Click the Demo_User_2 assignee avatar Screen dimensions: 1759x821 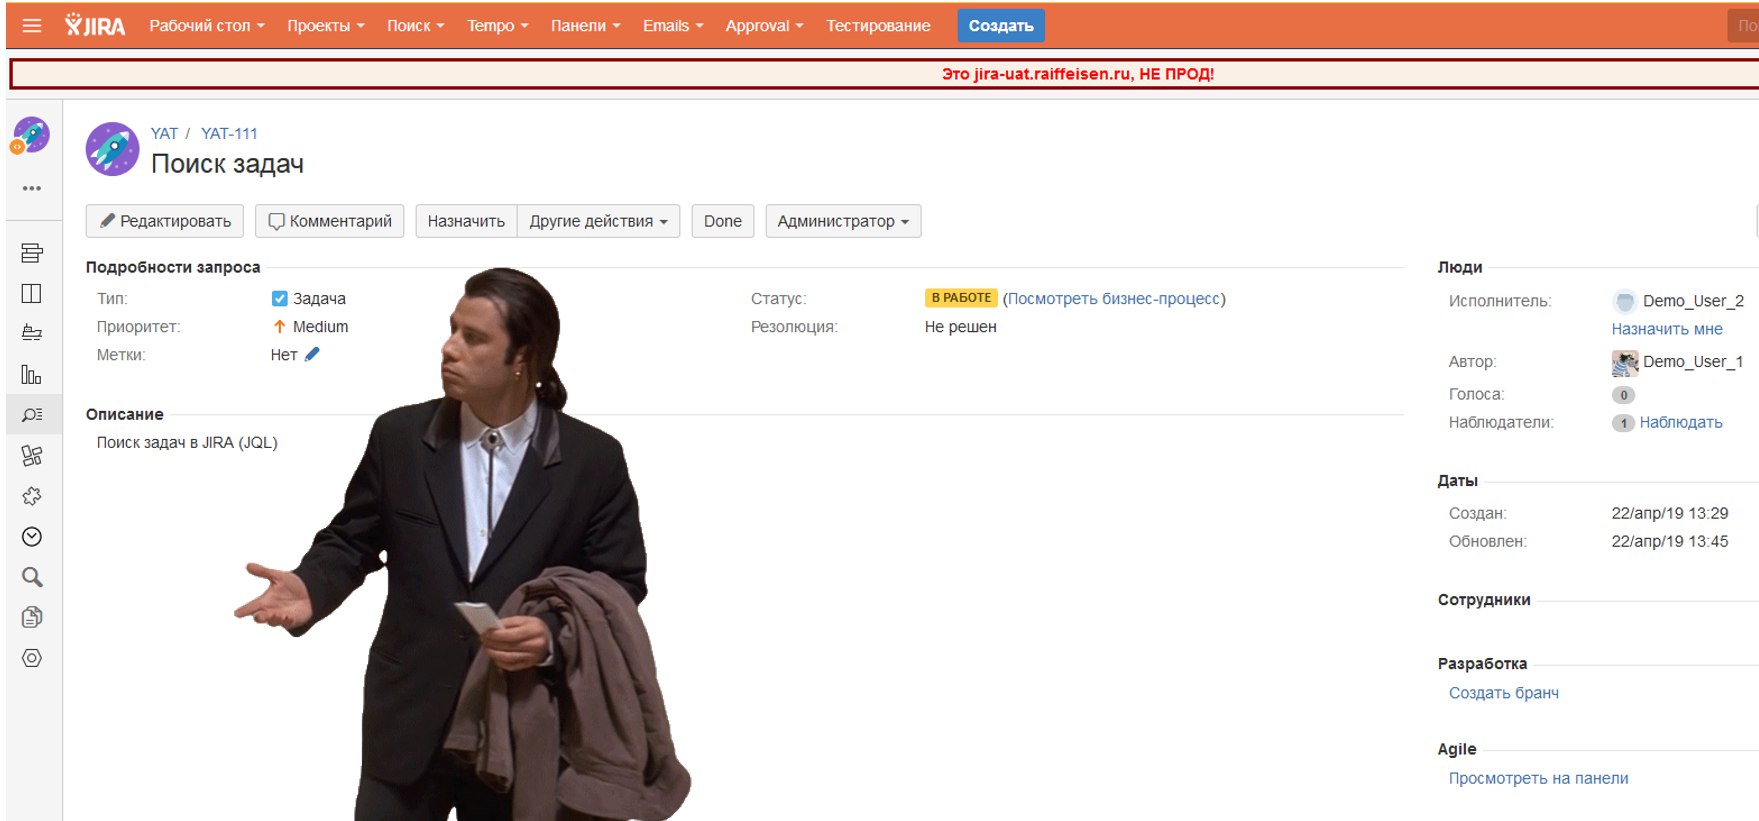[1625, 301]
